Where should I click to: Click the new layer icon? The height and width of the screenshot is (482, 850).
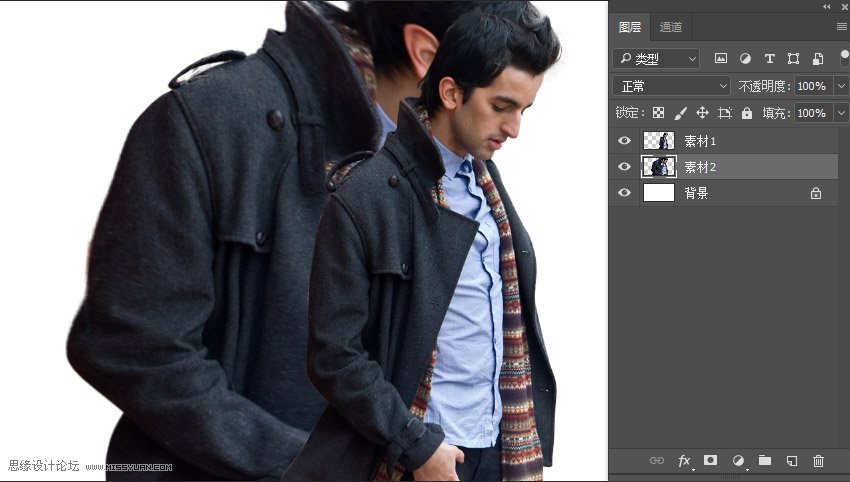(791, 461)
